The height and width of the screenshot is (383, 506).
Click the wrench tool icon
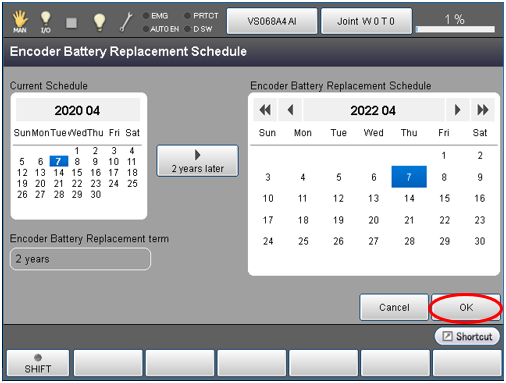point(126,22)
